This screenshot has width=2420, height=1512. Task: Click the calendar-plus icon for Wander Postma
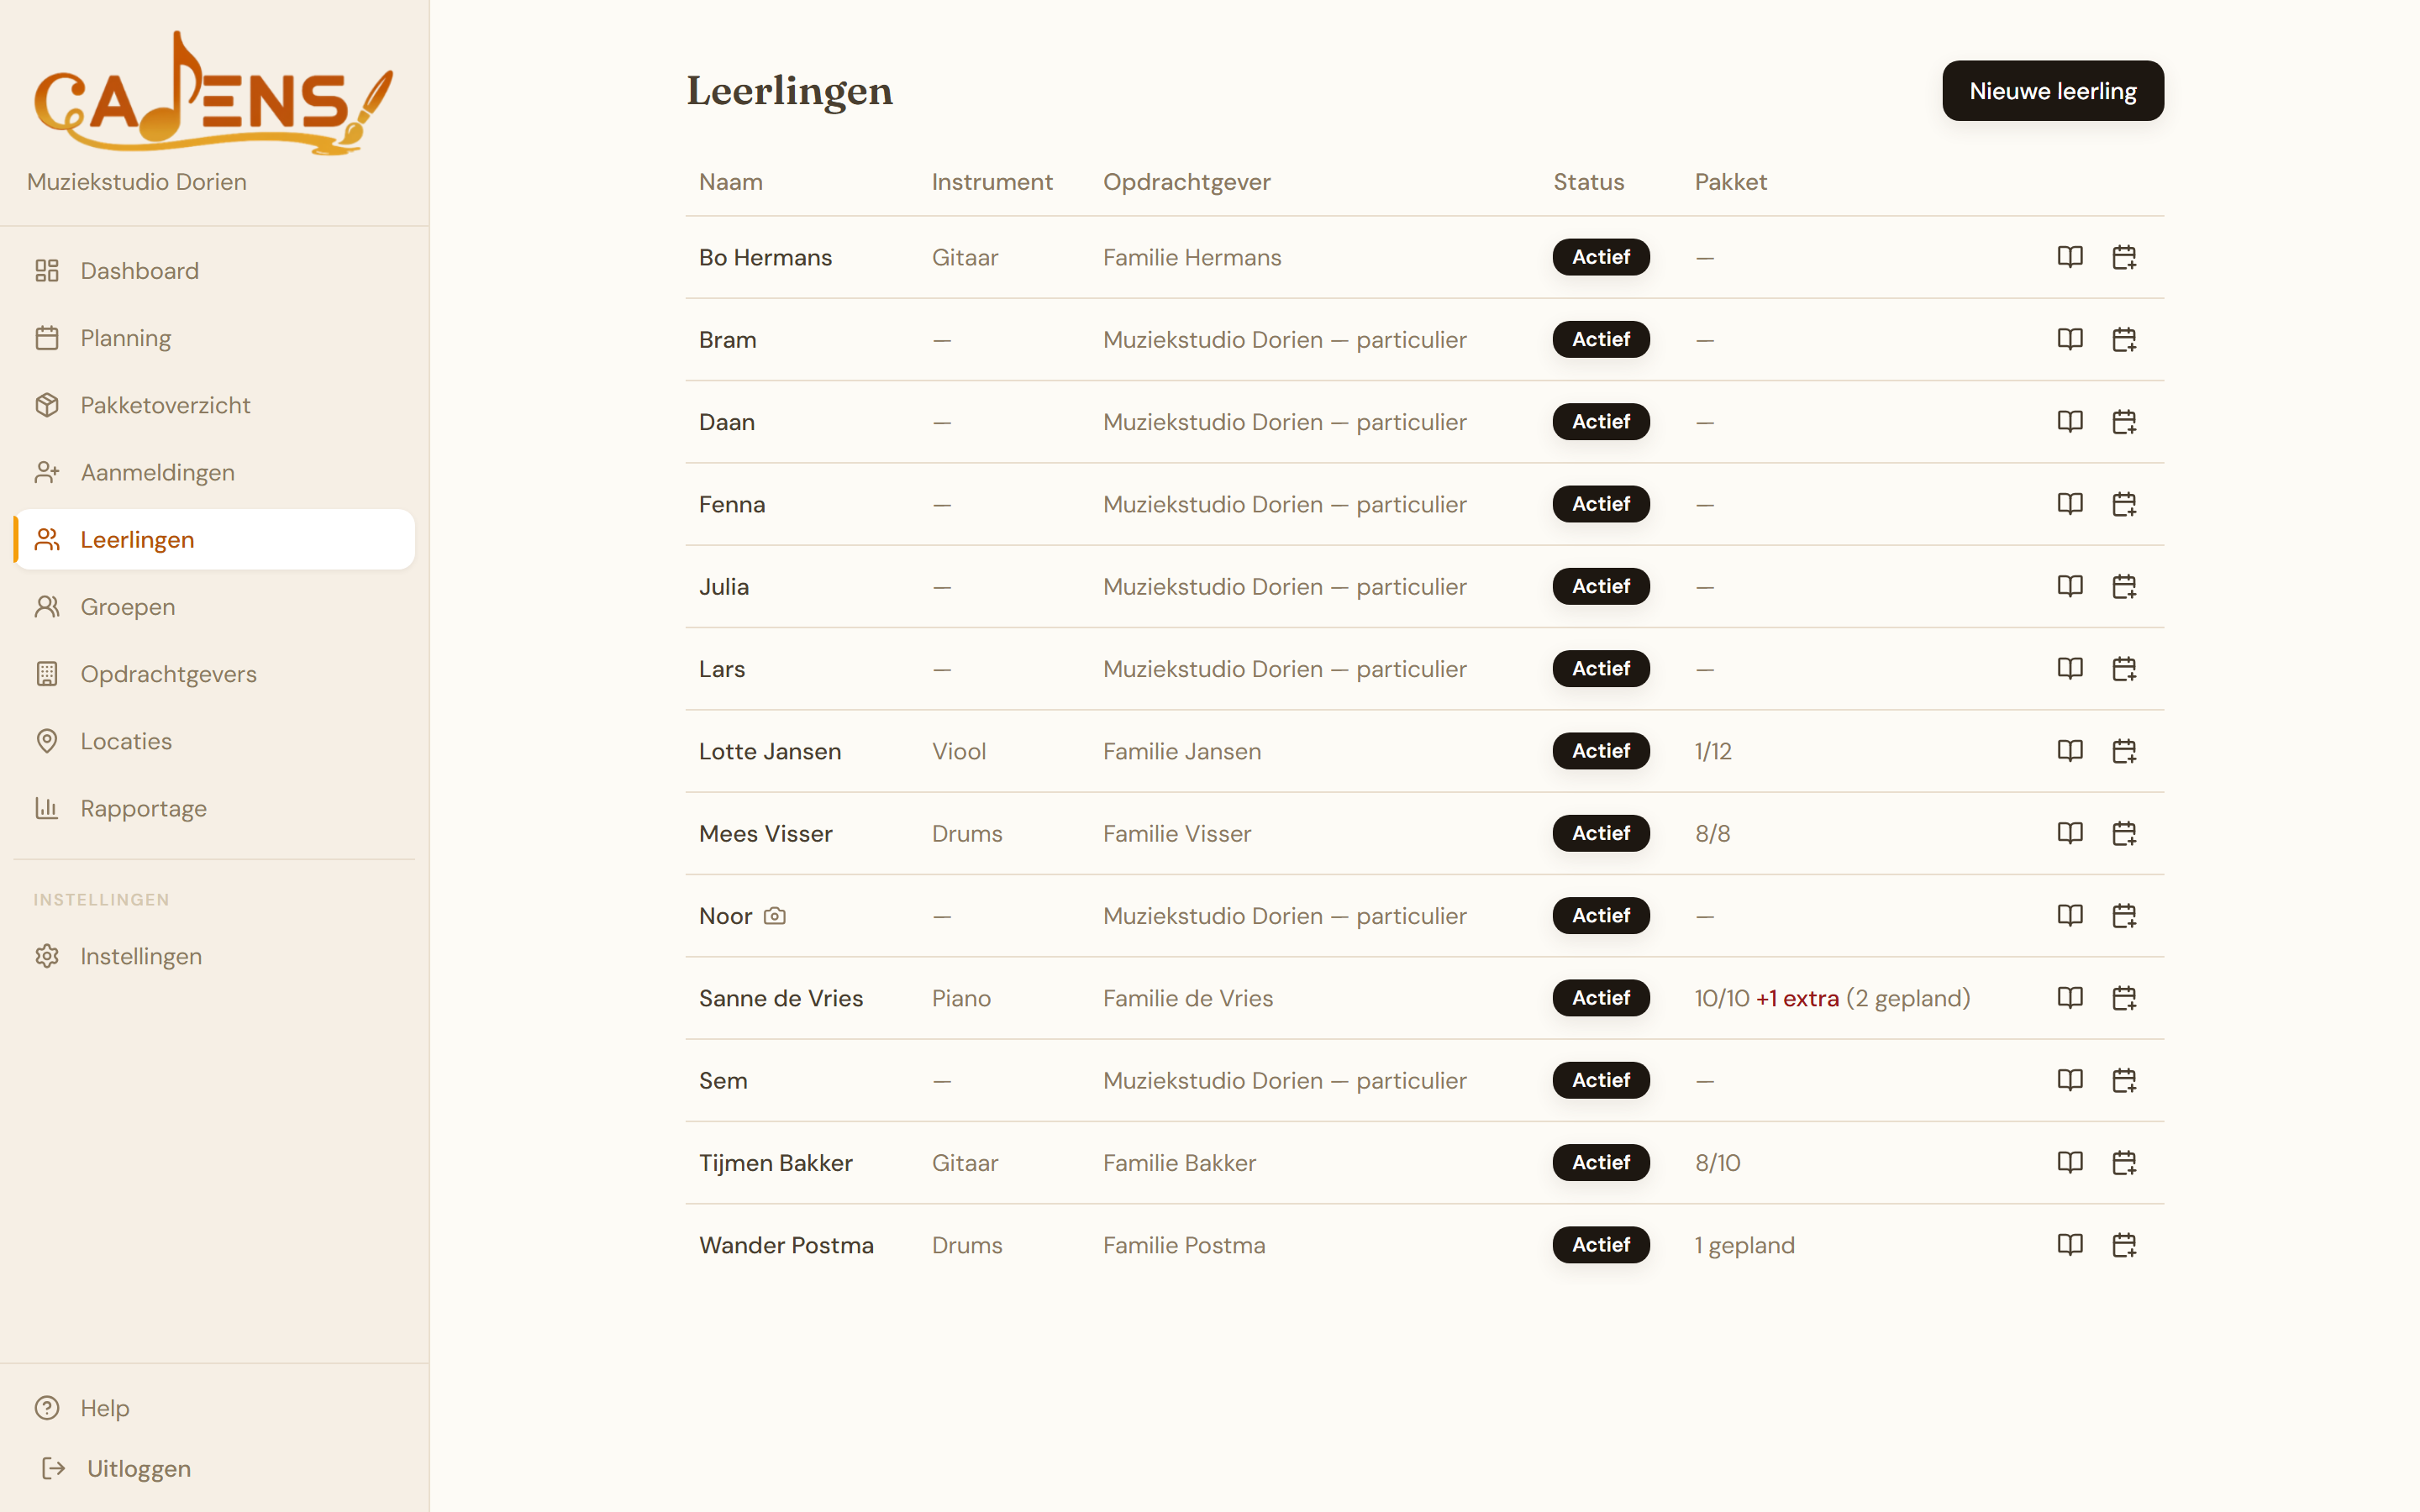tap(2124, 1245)
